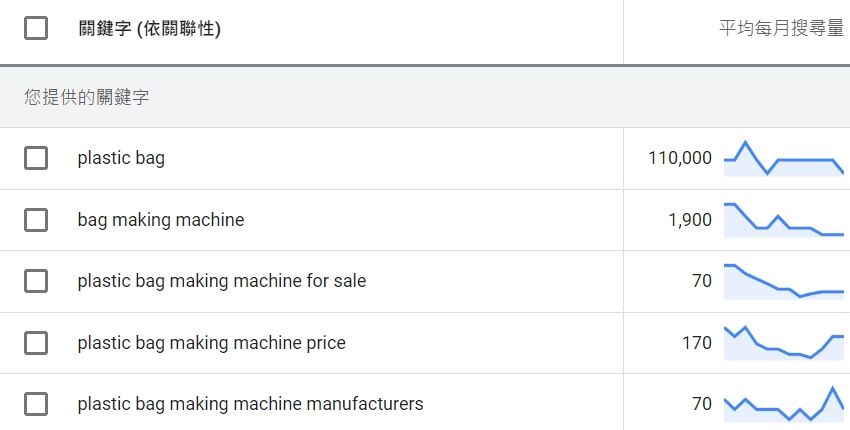
Task: Check plastic bag making machine price row
Action: (x=36, y=343)
